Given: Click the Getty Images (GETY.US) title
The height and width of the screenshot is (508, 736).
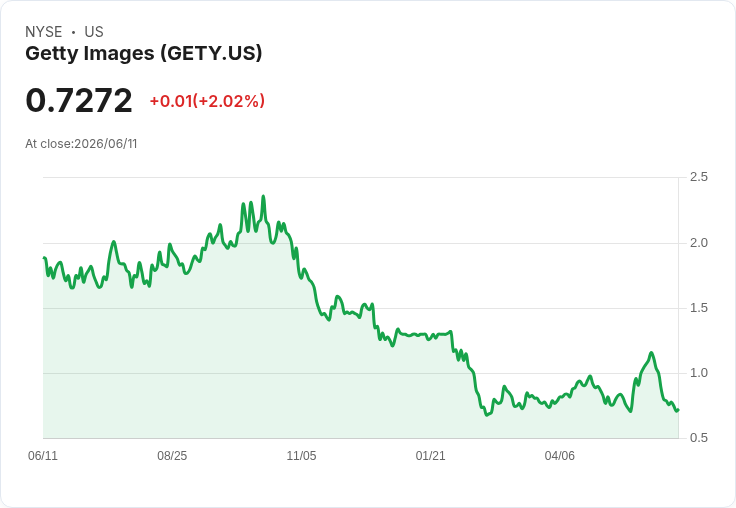Looking at the screenshot, I should pos(144,53).
